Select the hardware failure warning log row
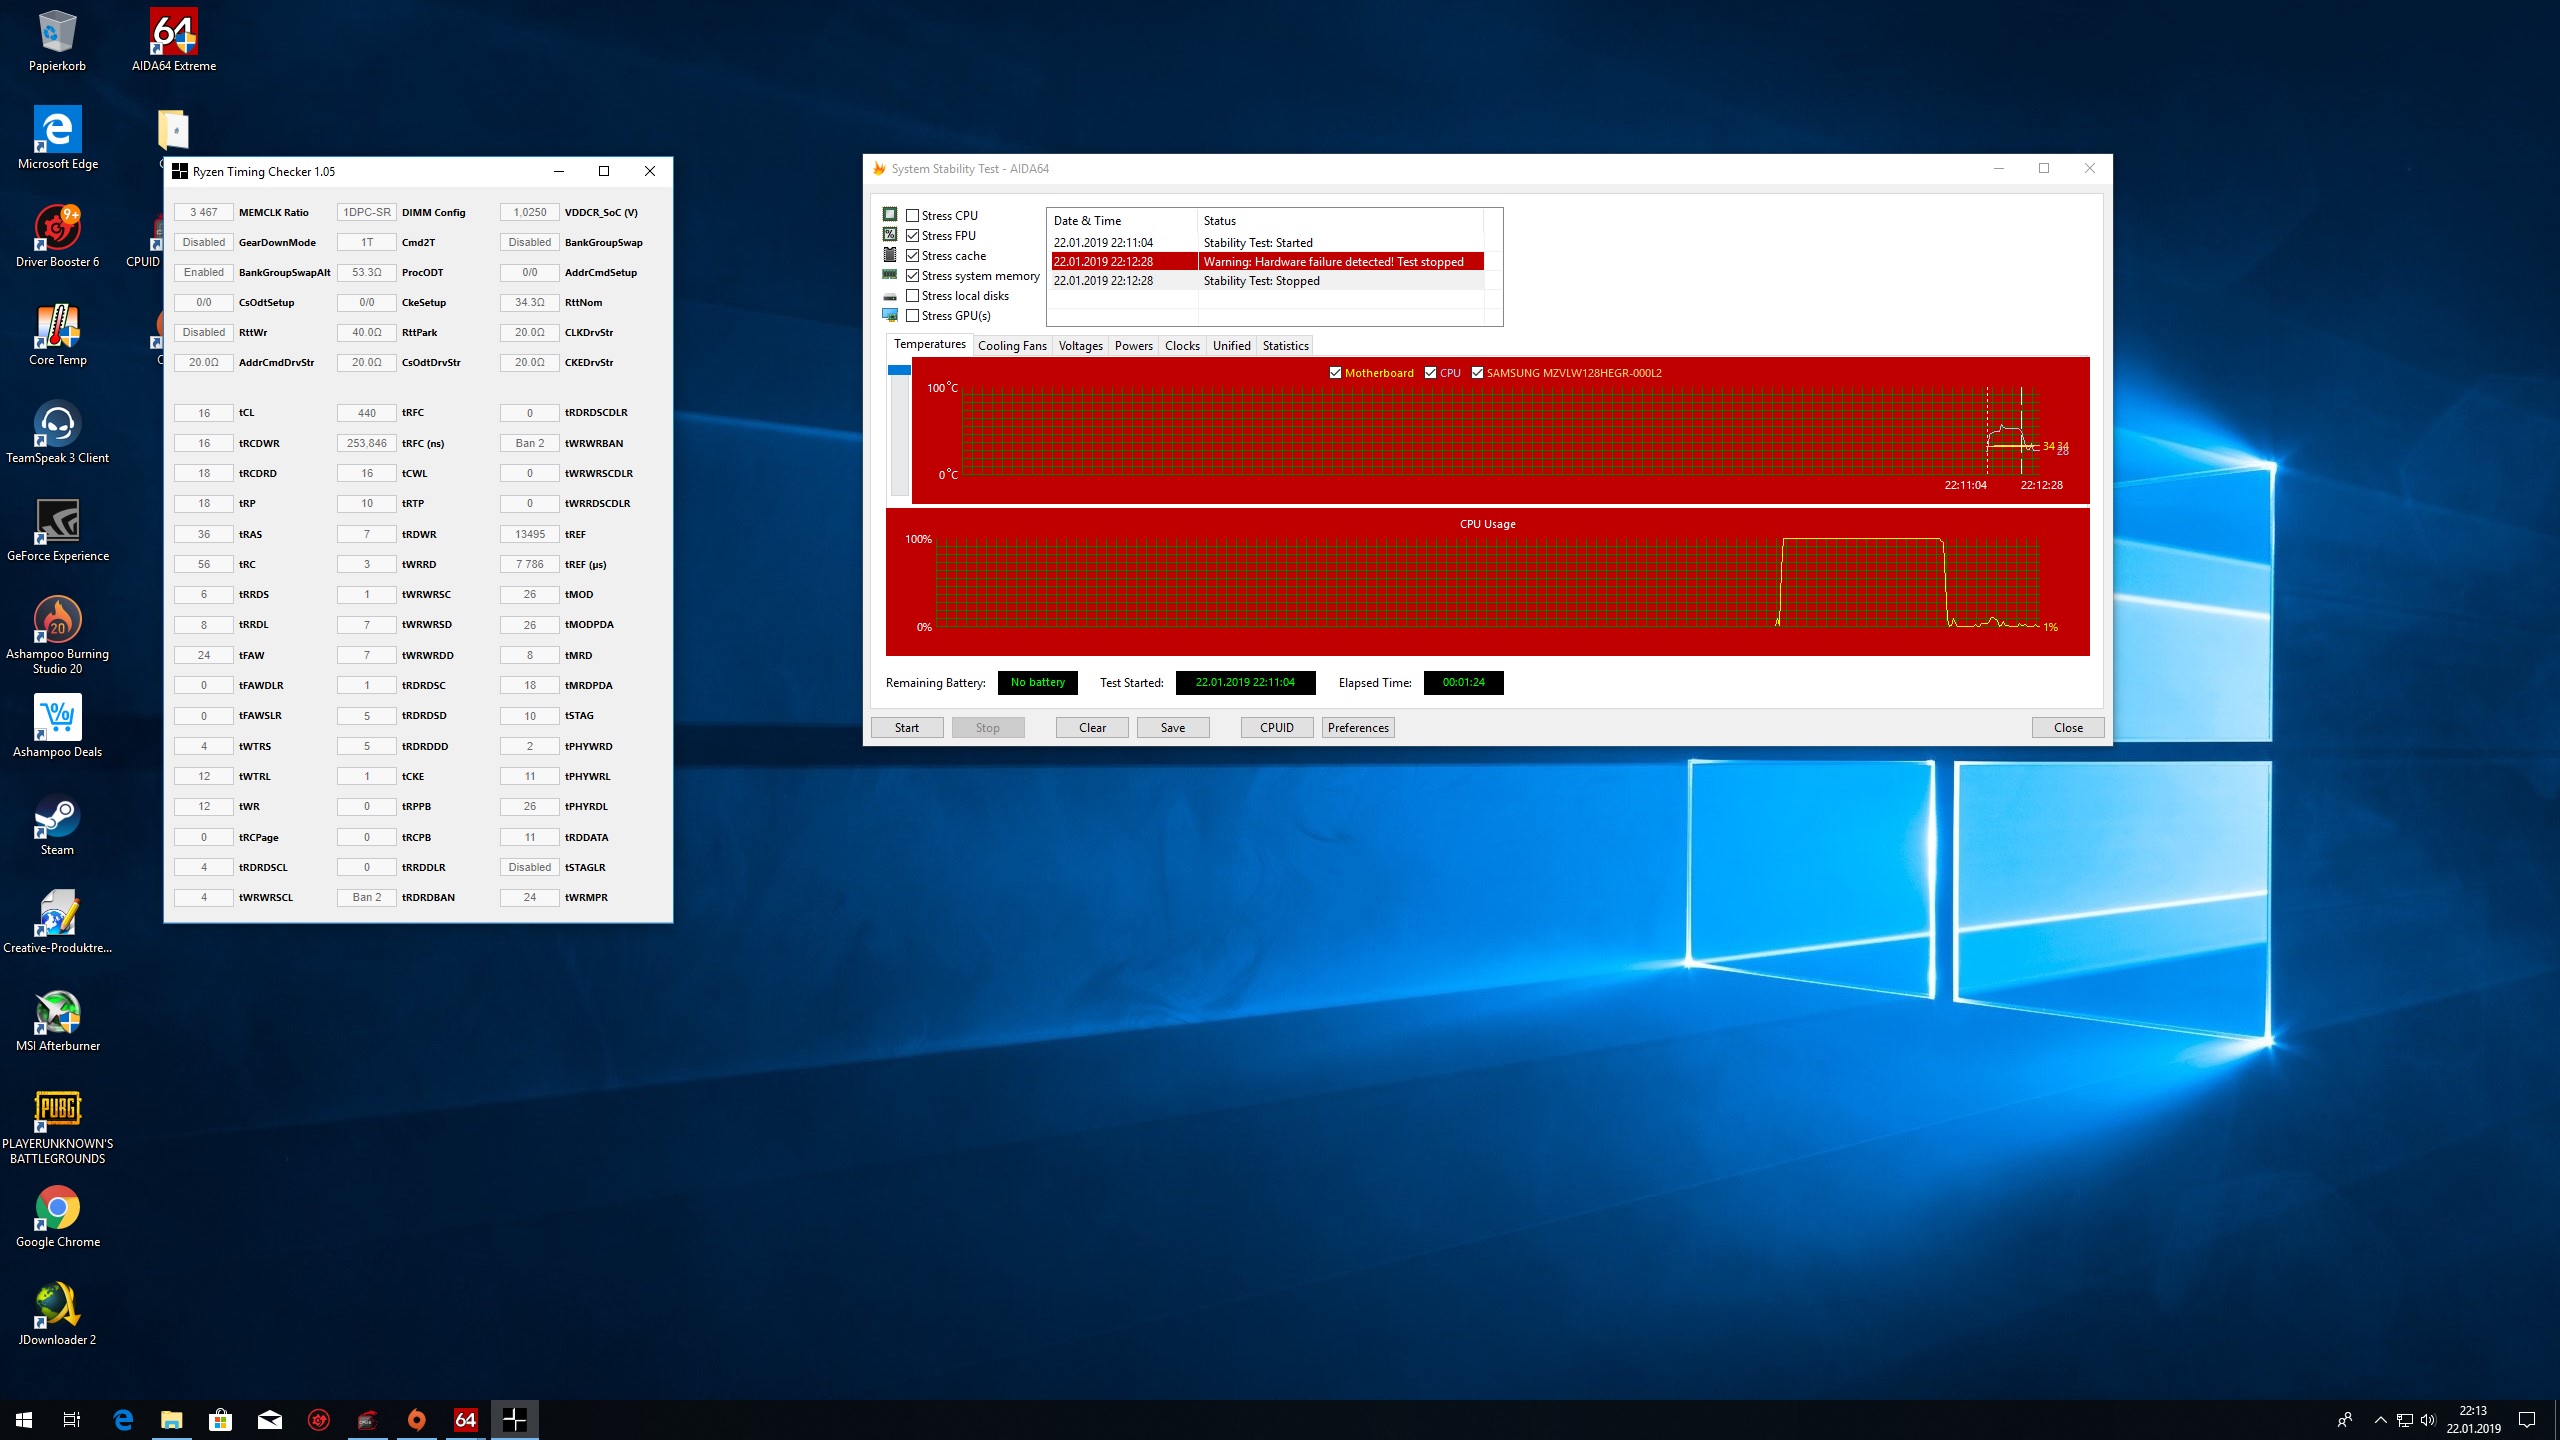2560x1440 pixels. click(x=1266, y=262)
